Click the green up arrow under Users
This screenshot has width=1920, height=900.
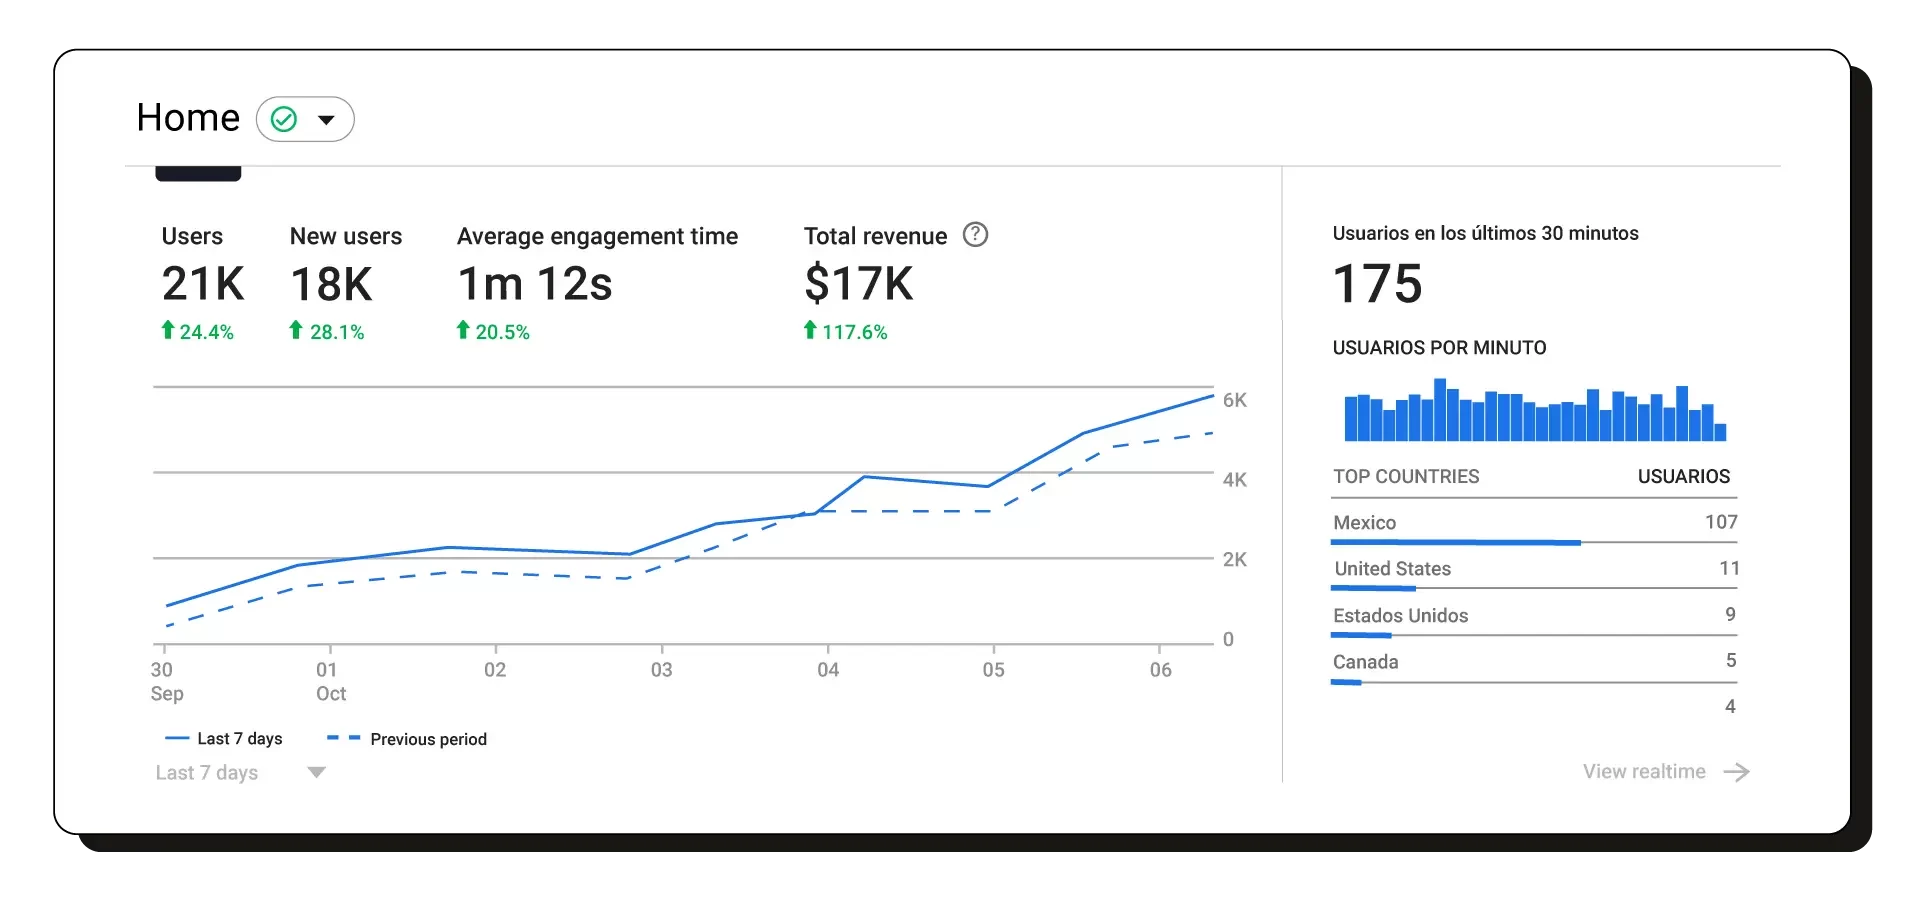tap(168, 330)
